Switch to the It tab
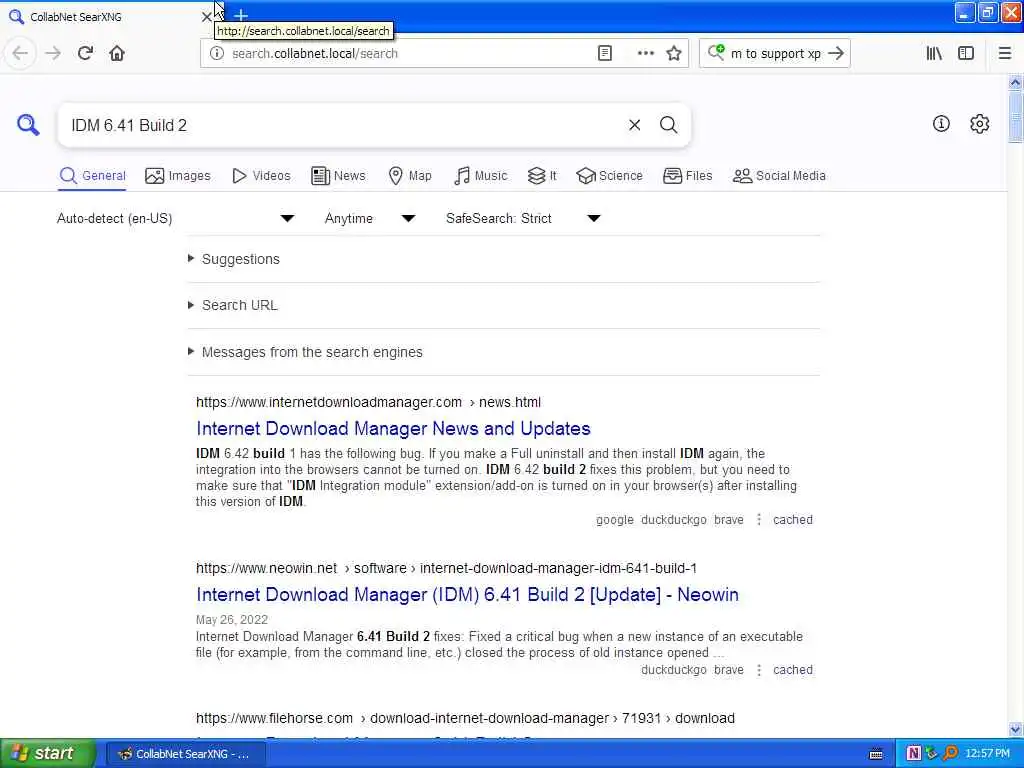 (x=542, y=176)
